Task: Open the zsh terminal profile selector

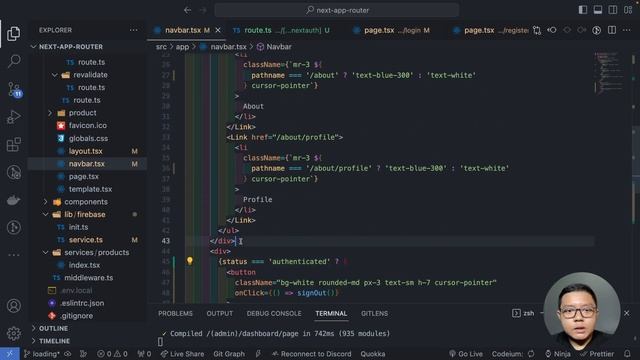Action: 523,313
